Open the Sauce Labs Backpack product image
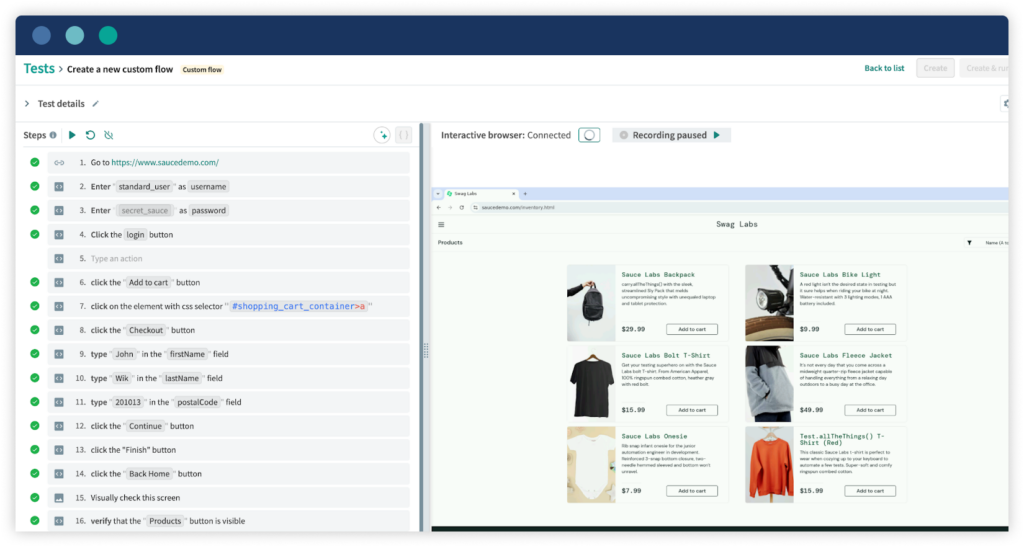Image resolution: width=1024 pixels, height=547 pixels. [x=591, y=303]
